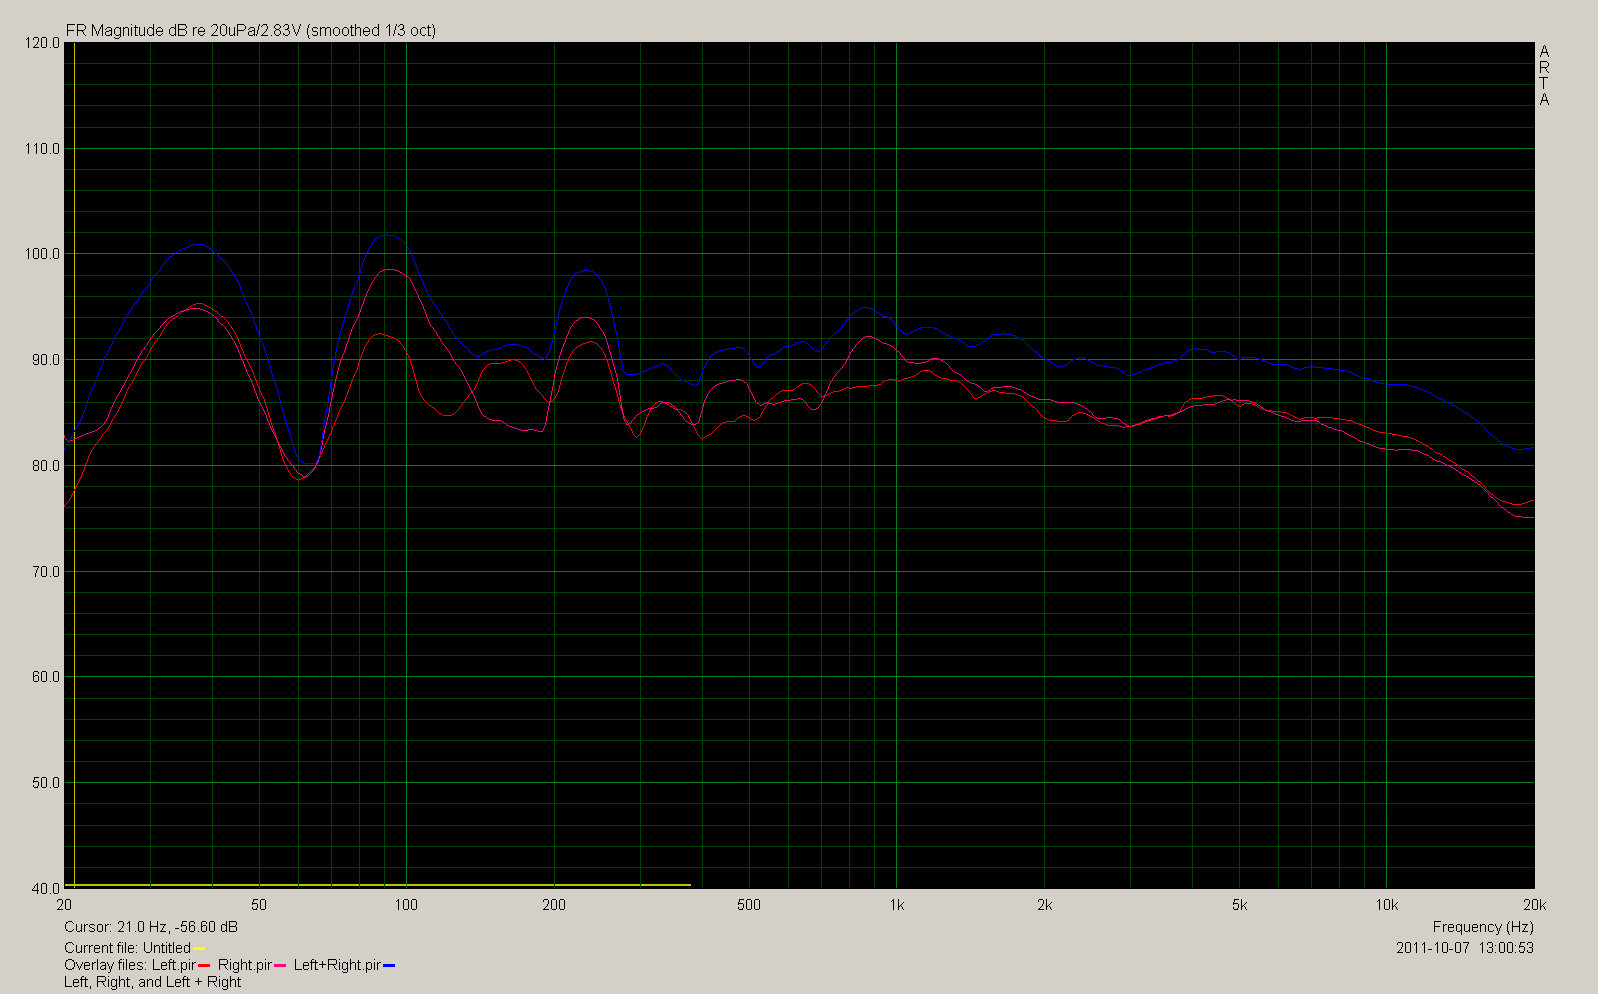Click the pink Right.pir legend swatch

(x=280, y=966)
